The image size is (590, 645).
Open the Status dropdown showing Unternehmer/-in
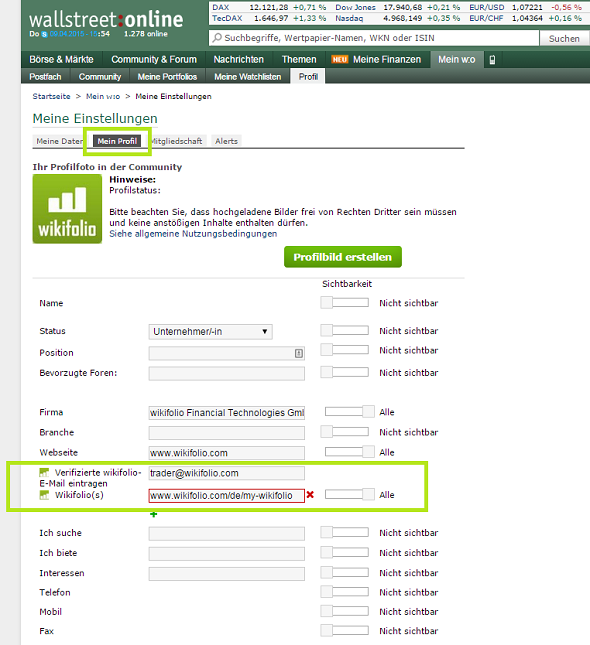(x=210, y=332)
